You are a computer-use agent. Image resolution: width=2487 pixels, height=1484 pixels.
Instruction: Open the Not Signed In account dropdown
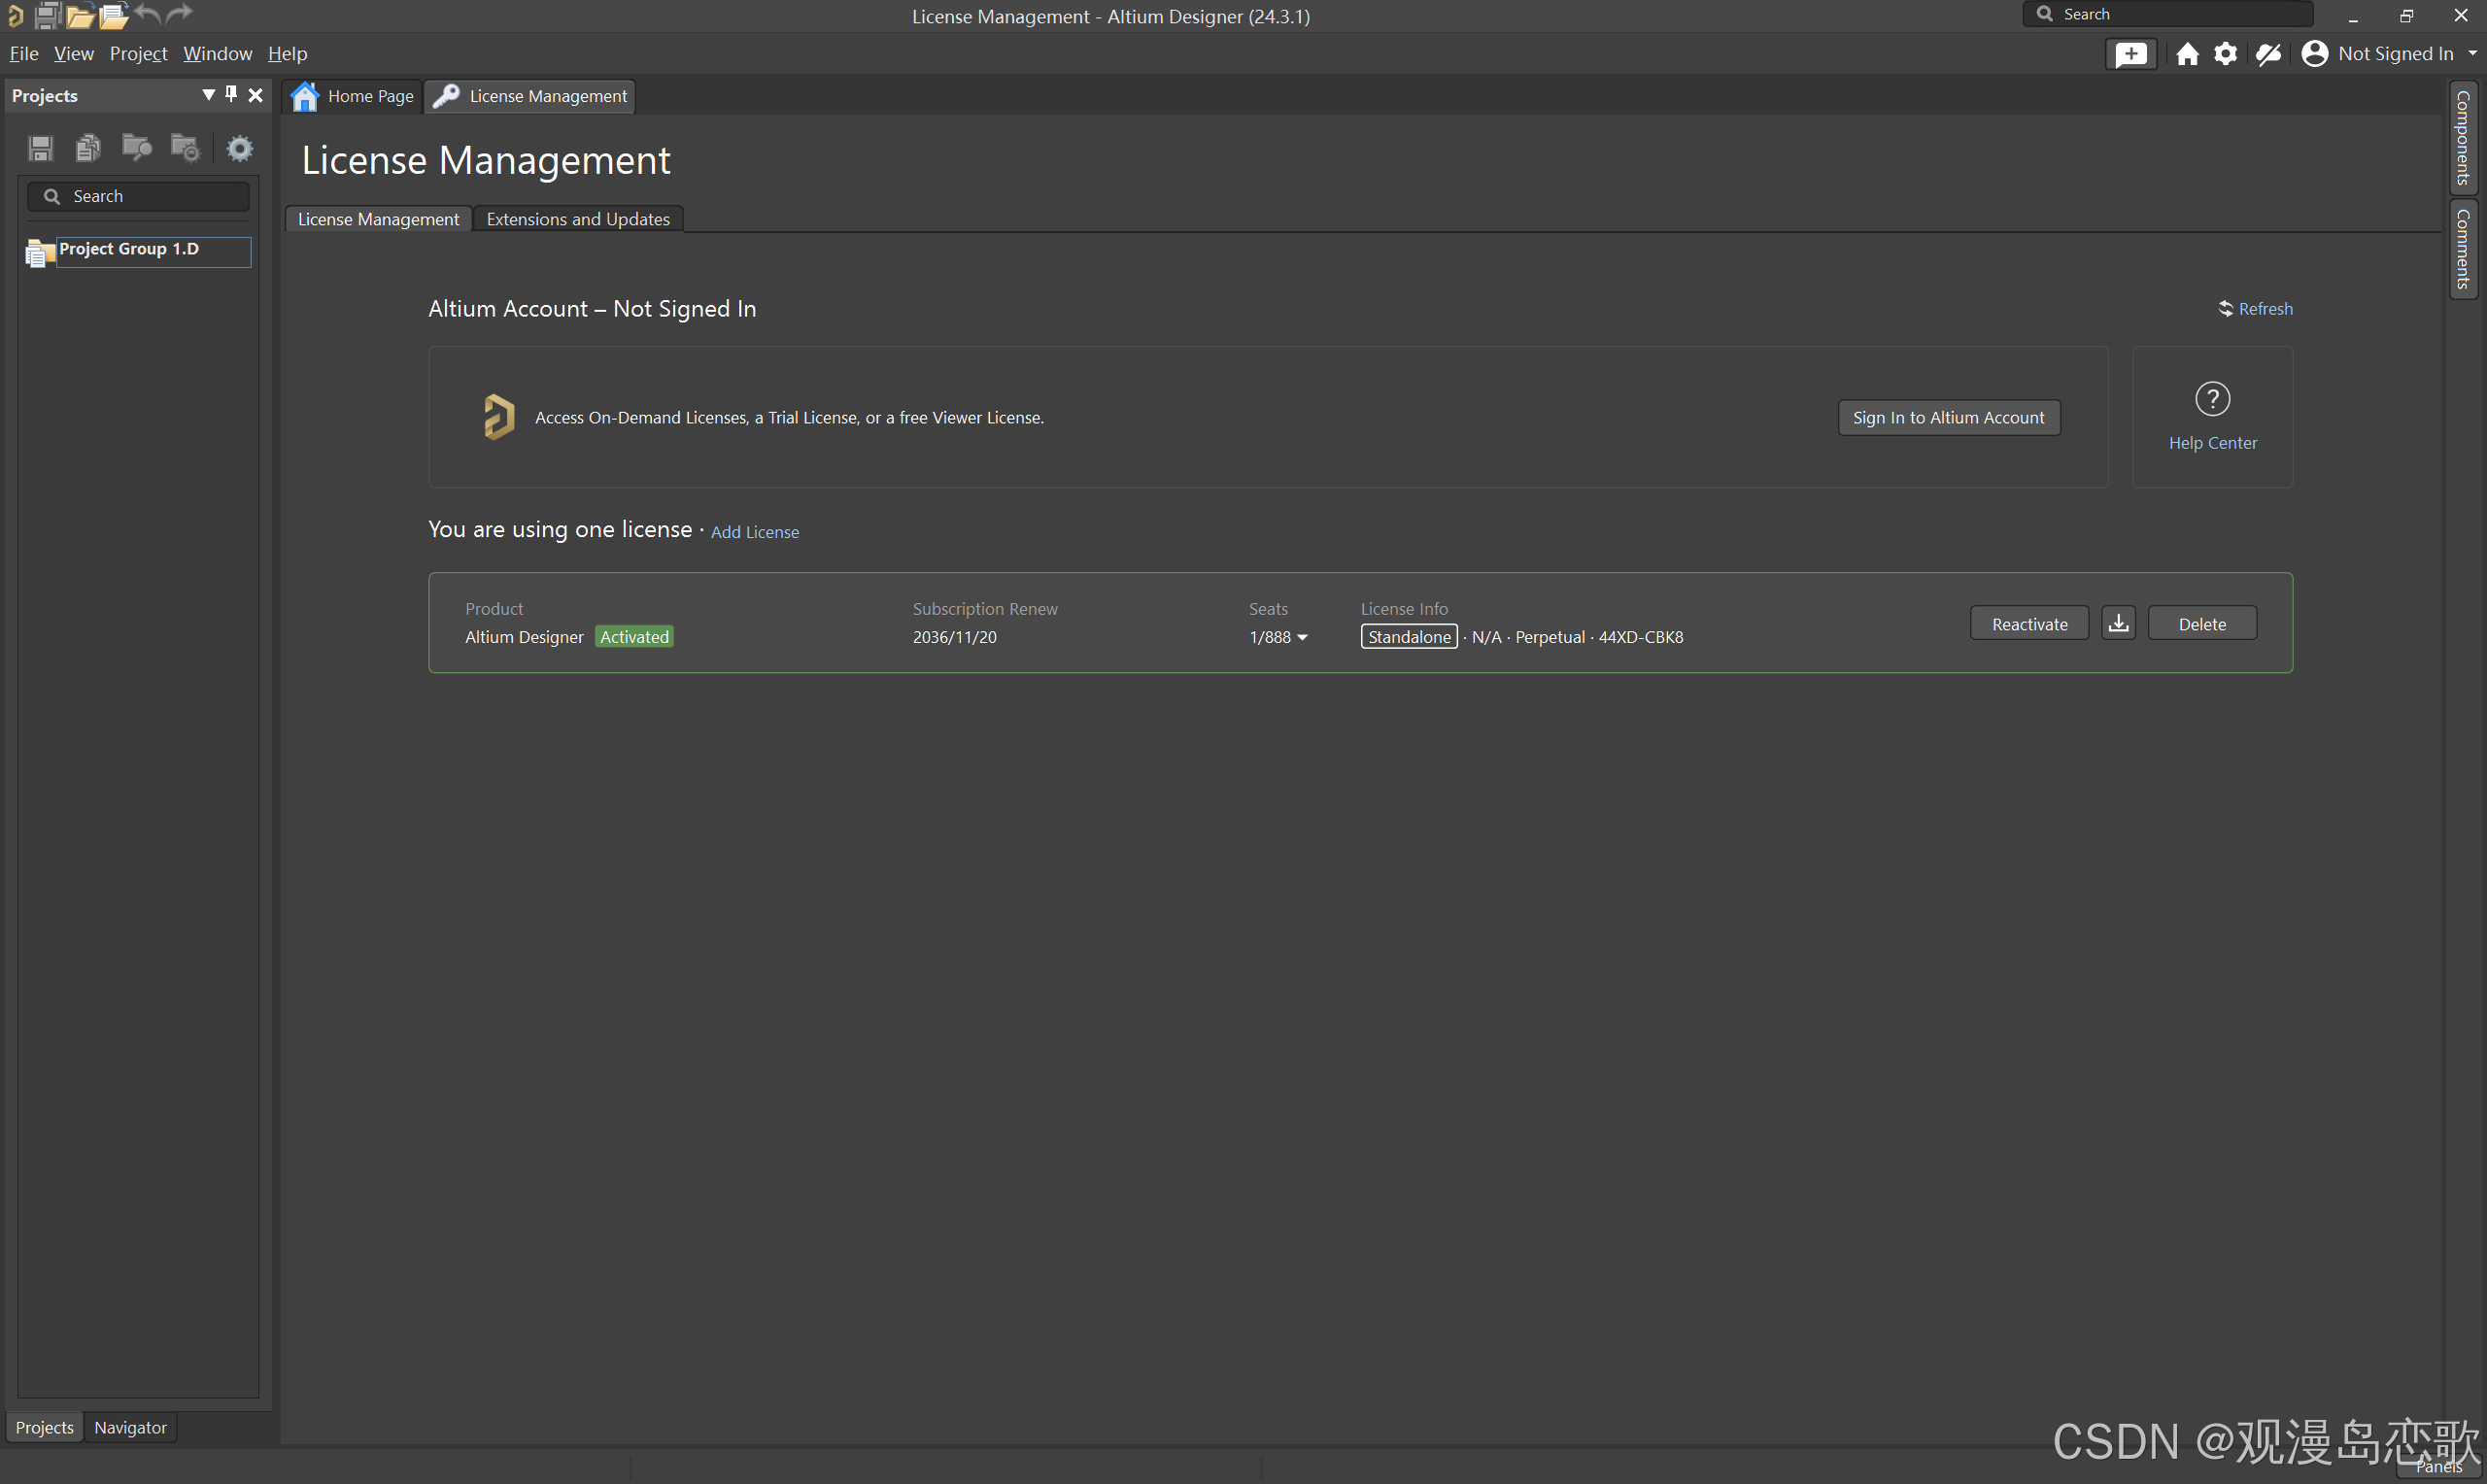point(2394,54)
